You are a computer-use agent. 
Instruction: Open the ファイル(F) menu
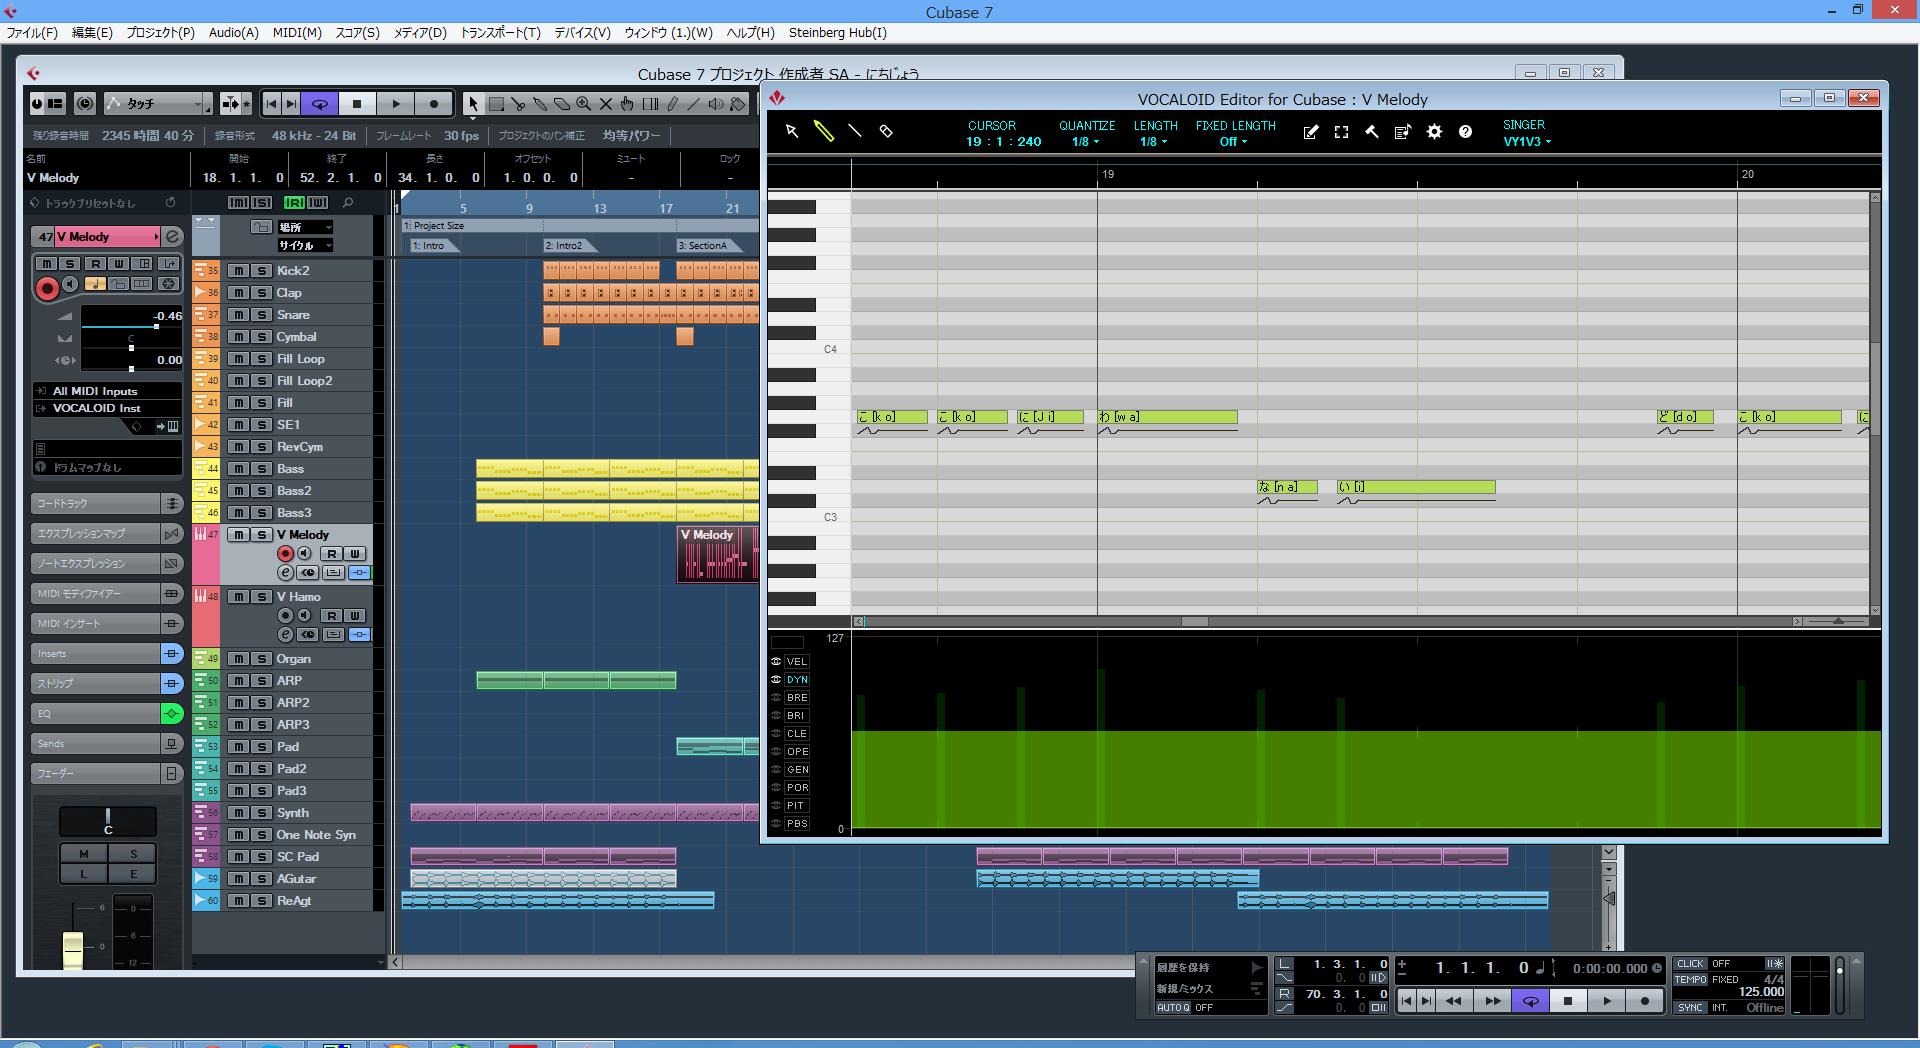point(32,33)
